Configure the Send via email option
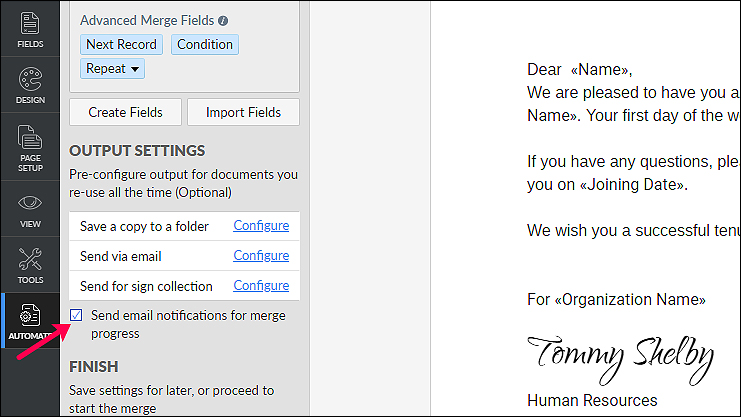Screen dimensions: 741x417 click(x=261, y=256)
